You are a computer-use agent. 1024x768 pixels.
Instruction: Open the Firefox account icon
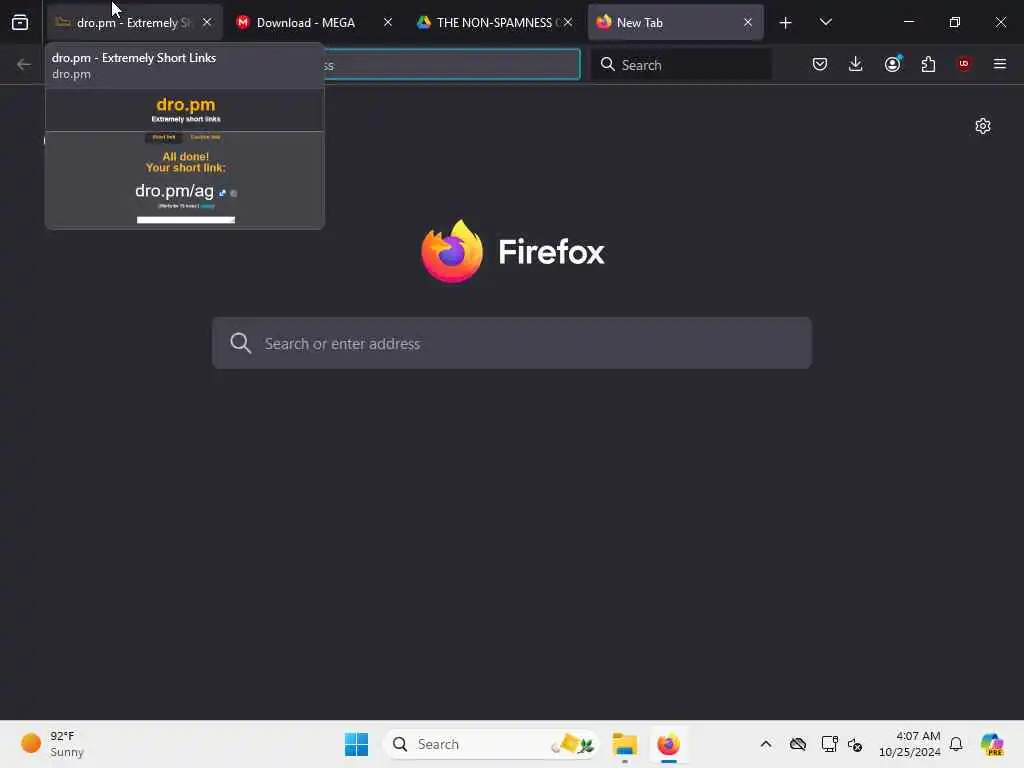click(x=893, y=64)
